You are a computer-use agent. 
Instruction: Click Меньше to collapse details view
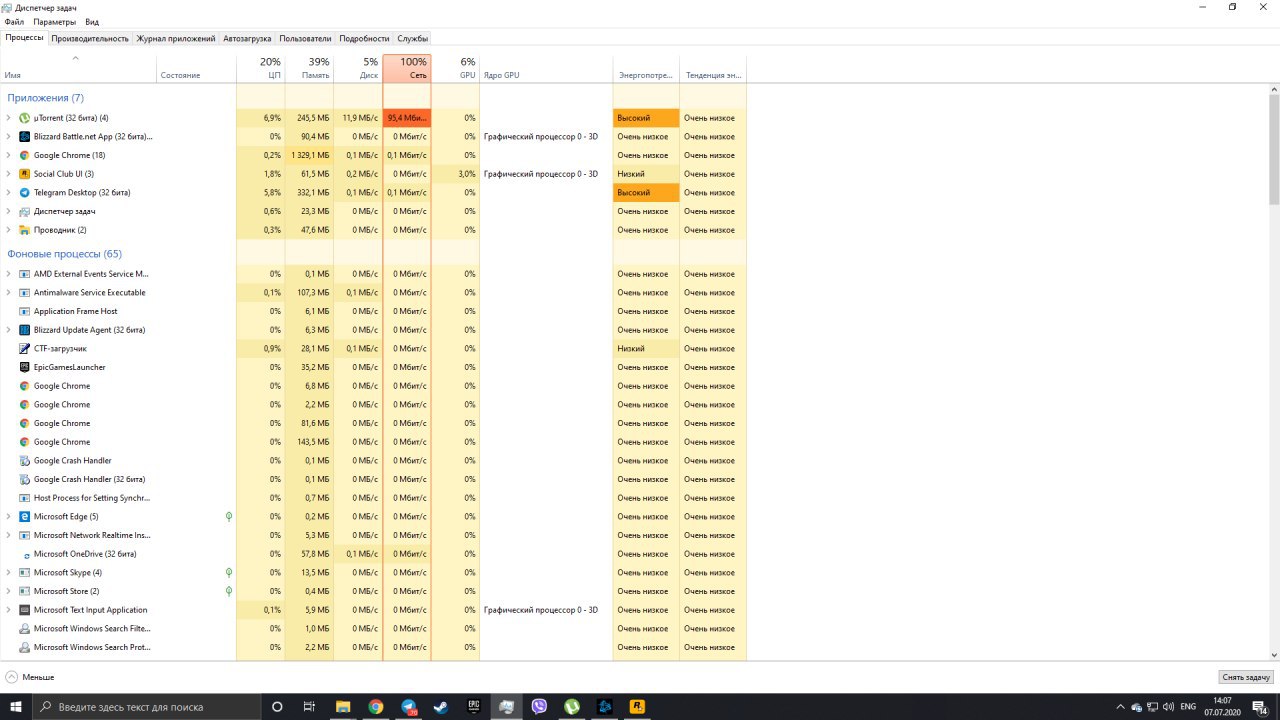click(30, 677)
